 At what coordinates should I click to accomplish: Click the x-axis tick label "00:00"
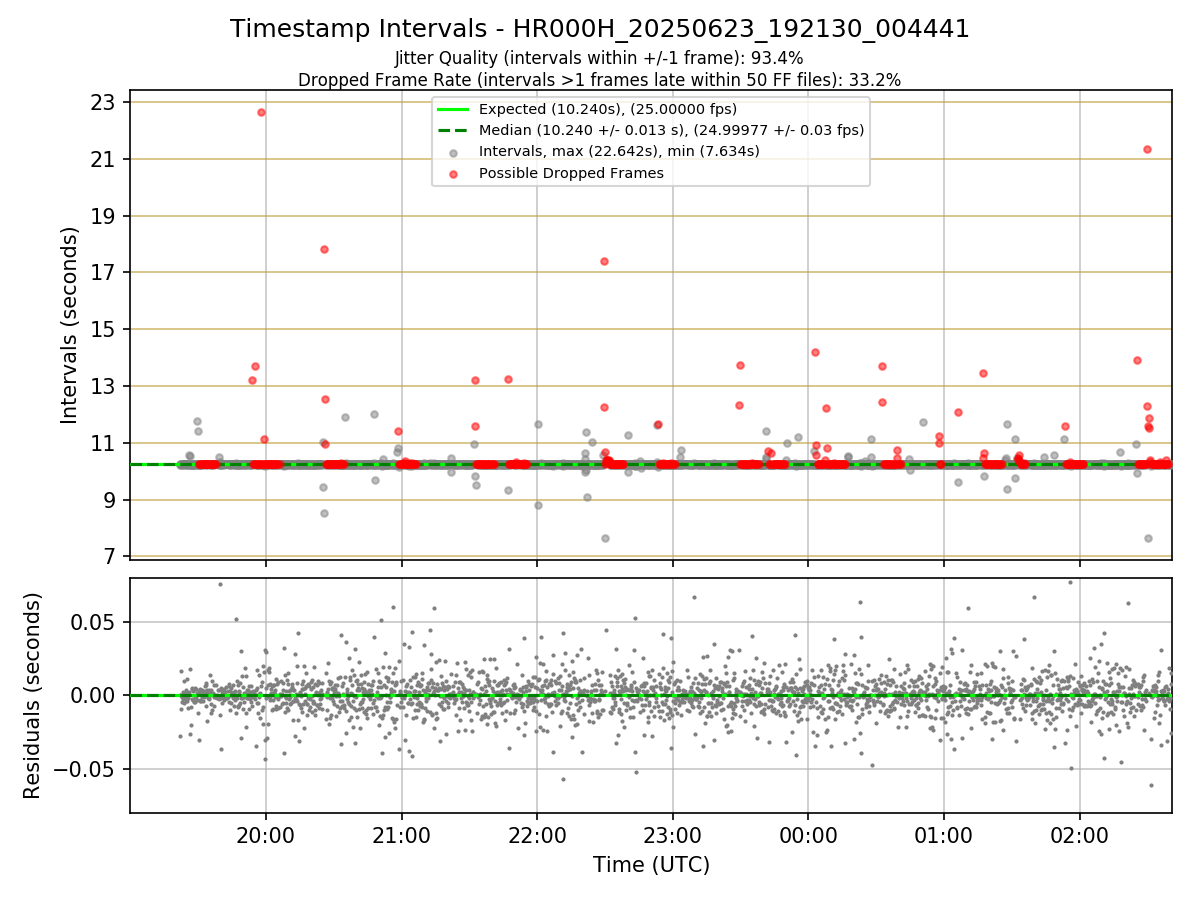click(808, 836)
